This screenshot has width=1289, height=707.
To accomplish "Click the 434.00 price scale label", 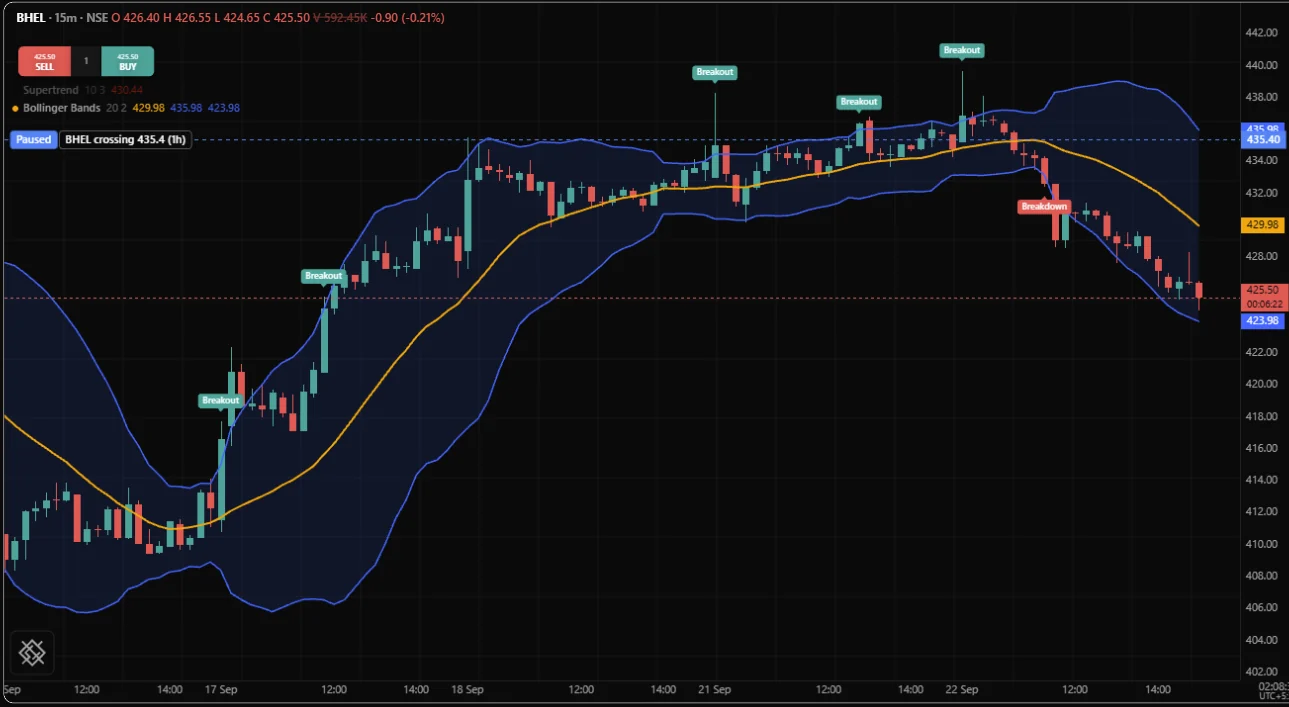I will (x=1262, y=160).
